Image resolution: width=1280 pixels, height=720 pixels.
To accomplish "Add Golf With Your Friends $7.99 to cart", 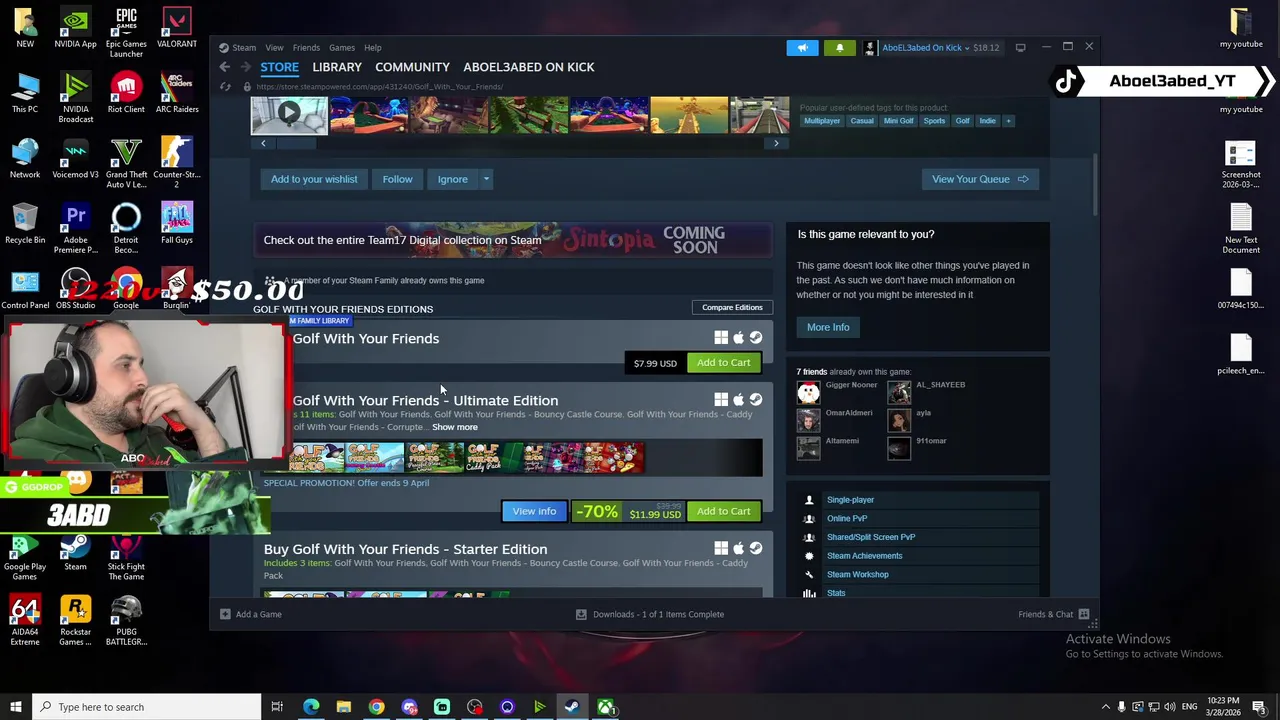I will (x=724, y=362).
